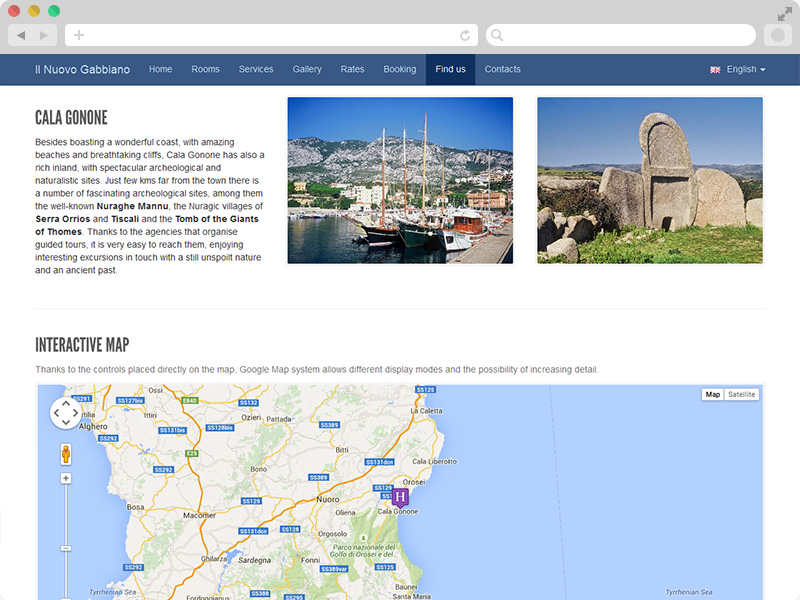The width and height of the screenshot is (800, 600).
Task: Go to the Rooms page
Action: click(x=205, y=69)
